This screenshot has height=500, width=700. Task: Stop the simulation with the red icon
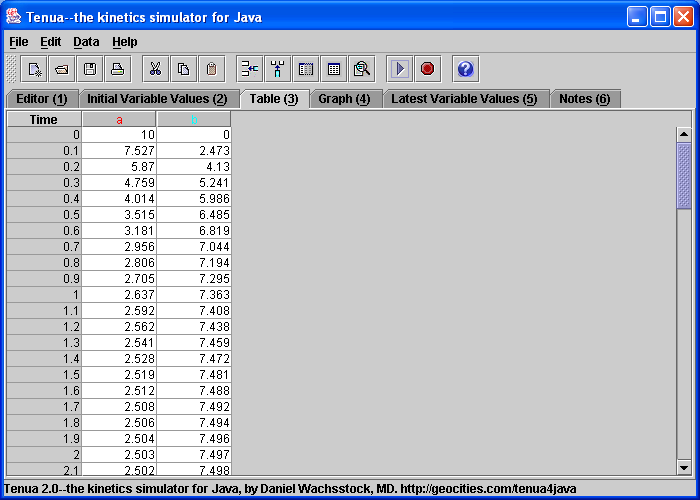pos(428,69)
